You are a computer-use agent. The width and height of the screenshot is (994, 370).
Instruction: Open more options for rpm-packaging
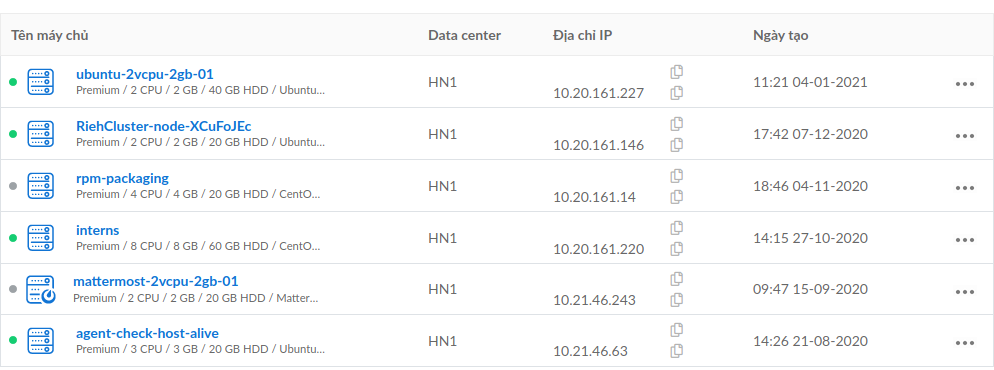964,188
